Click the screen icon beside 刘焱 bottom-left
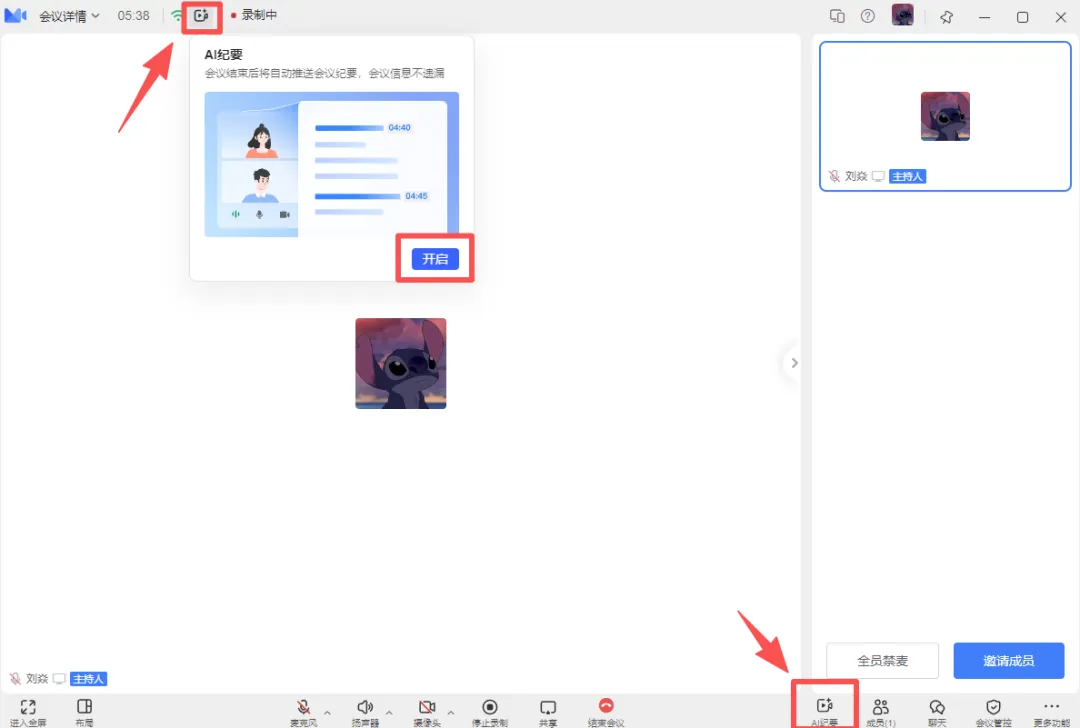 pos(59,679)
